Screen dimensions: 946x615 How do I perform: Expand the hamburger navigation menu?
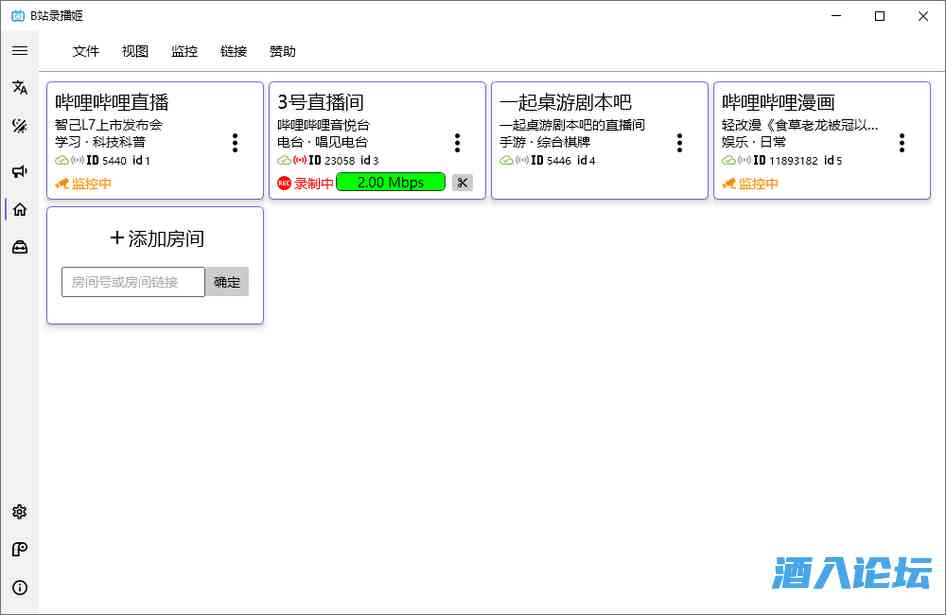click(19, 50)
